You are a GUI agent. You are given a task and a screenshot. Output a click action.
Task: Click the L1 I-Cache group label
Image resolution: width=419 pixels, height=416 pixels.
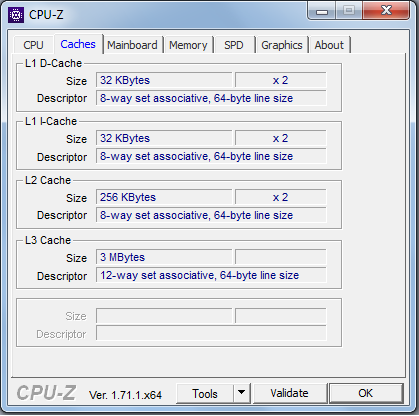[51, 121]
